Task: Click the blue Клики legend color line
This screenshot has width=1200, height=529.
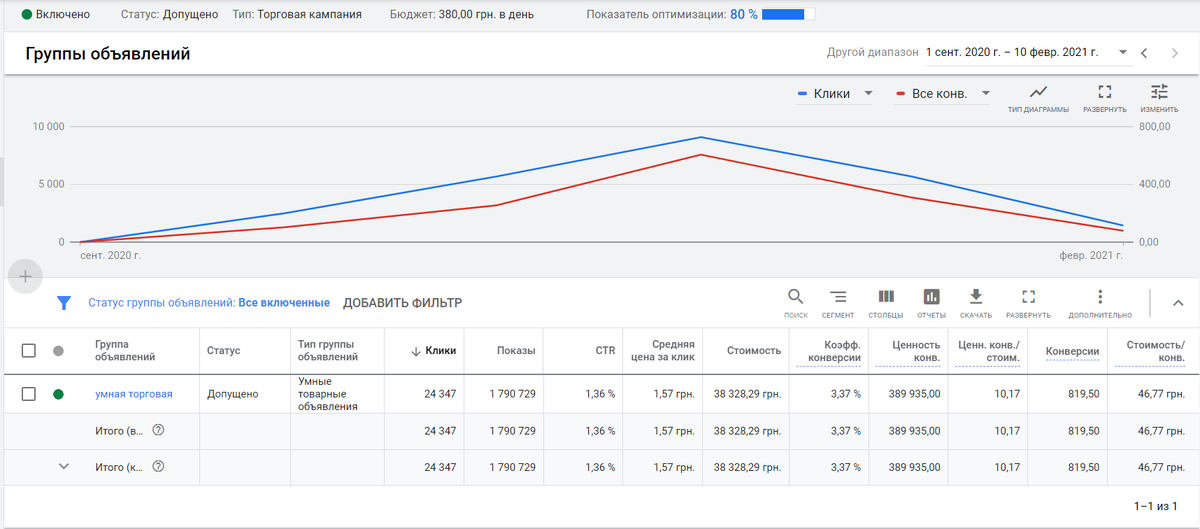Action: tap(803, 94)
